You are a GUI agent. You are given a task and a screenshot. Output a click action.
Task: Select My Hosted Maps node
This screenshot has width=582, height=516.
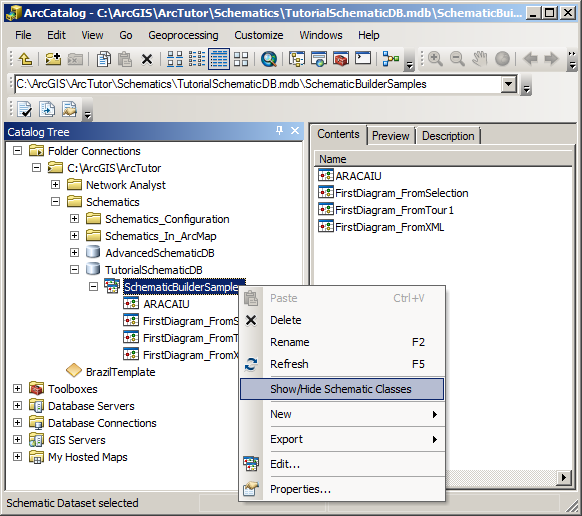(88, 457)
